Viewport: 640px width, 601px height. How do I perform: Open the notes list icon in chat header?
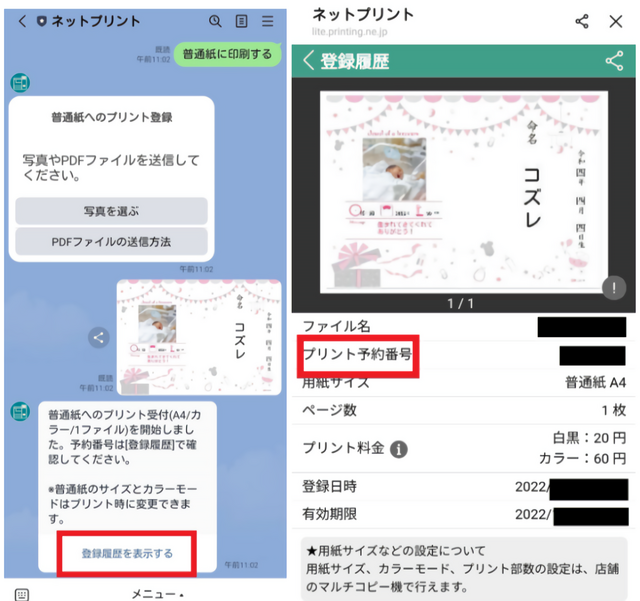coord(241,21)
